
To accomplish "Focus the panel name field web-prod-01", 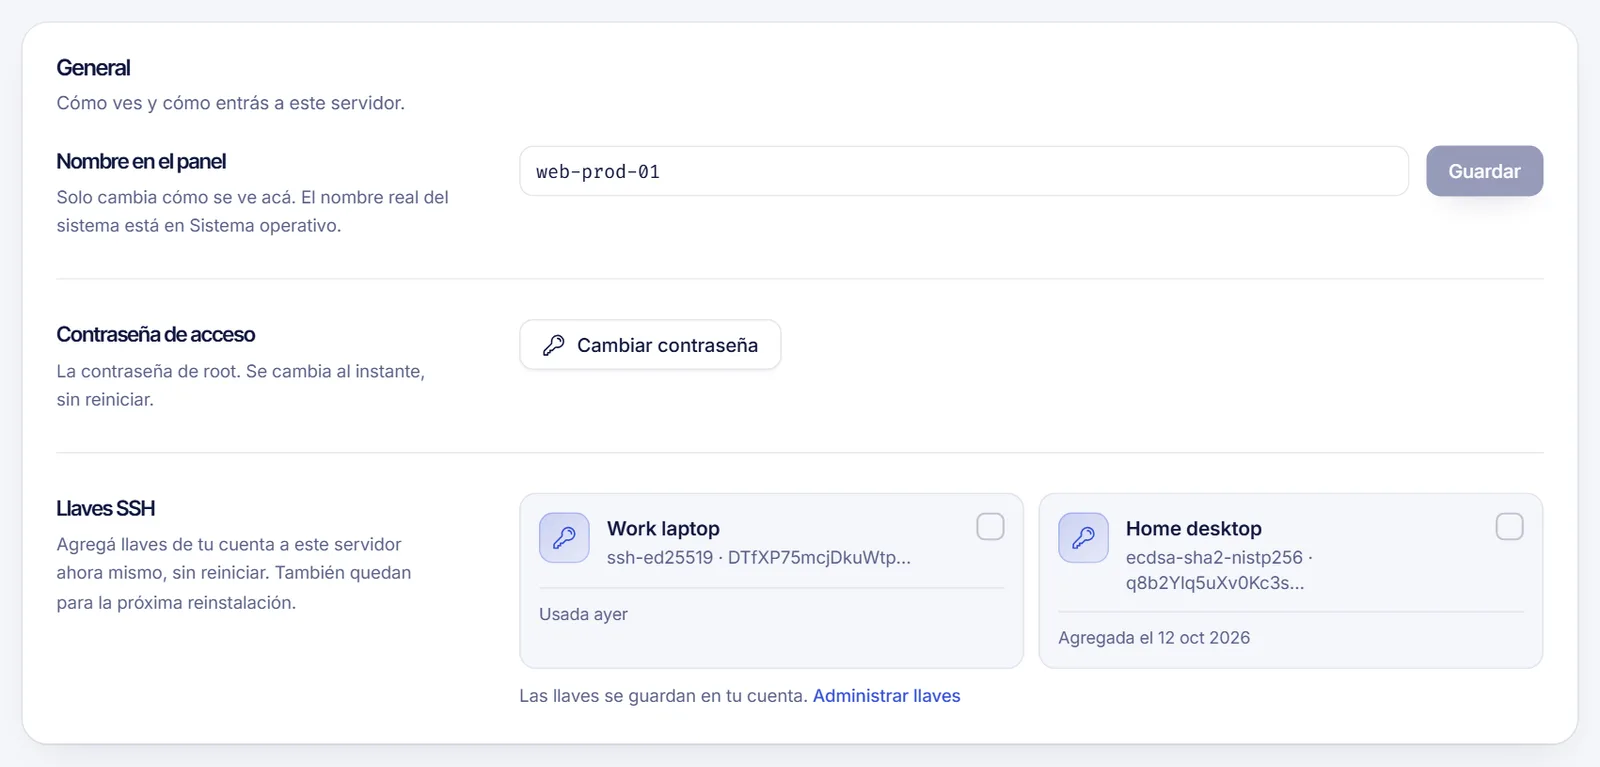I will 964,171.
